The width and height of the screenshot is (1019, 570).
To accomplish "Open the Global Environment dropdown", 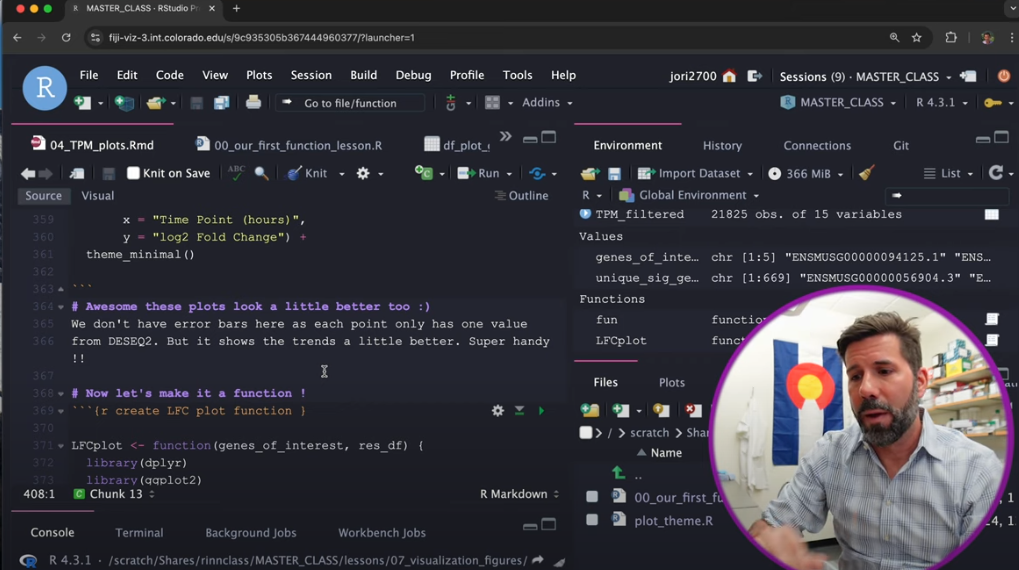I will point(689,195).
